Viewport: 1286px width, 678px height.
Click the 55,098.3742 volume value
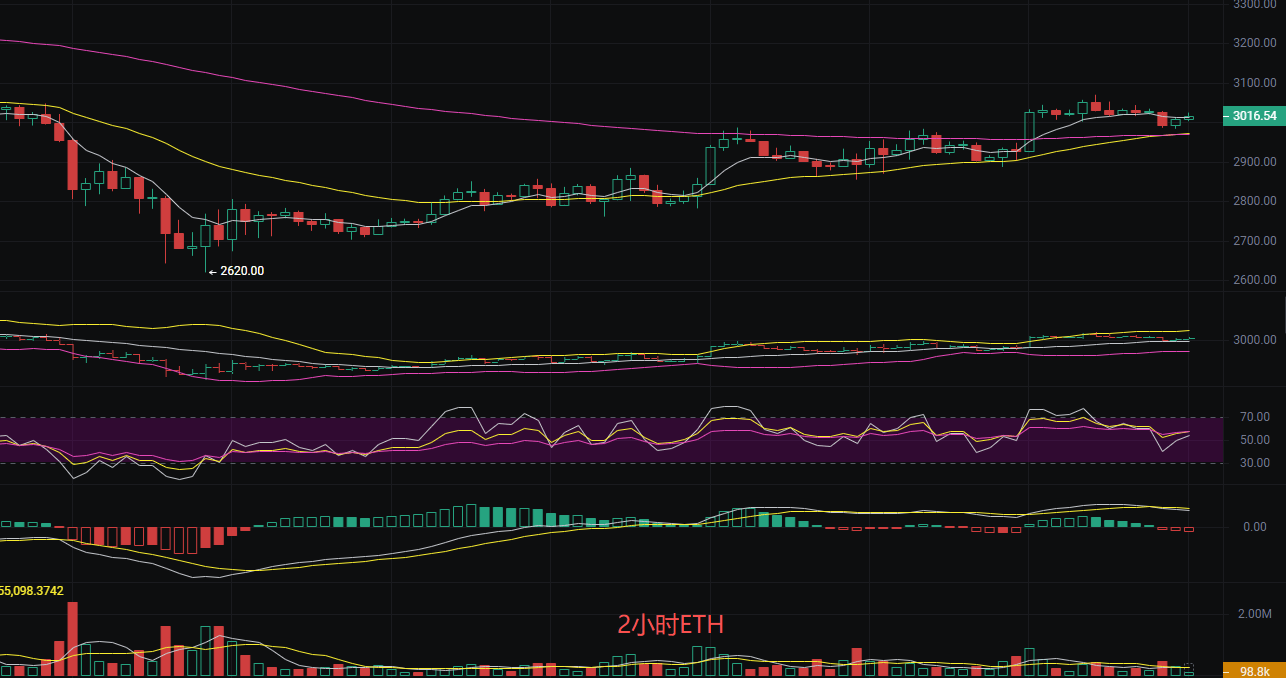tap(32, 591)
